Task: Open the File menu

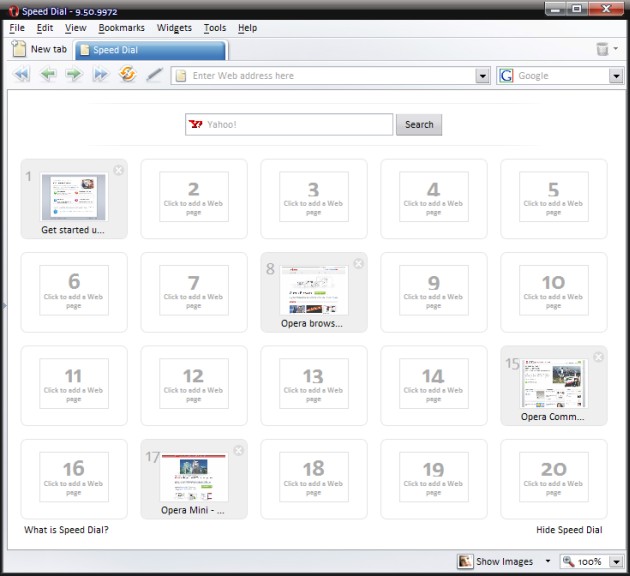Action: pos(17,28)
